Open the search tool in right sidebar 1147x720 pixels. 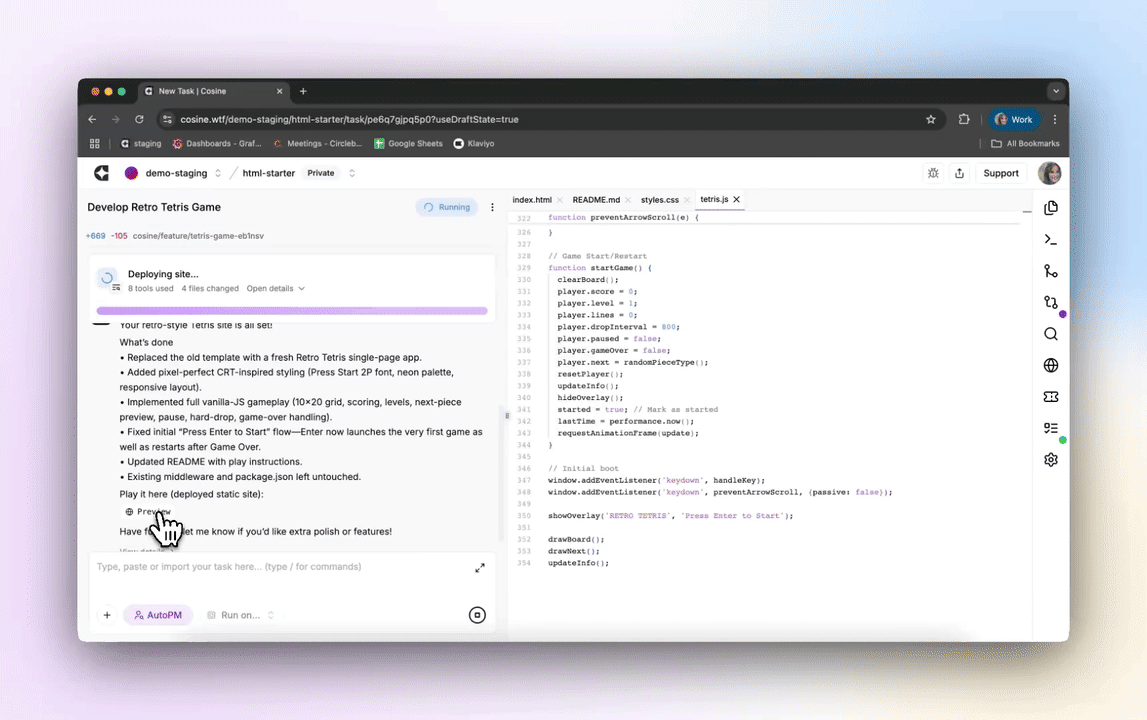1050,334
